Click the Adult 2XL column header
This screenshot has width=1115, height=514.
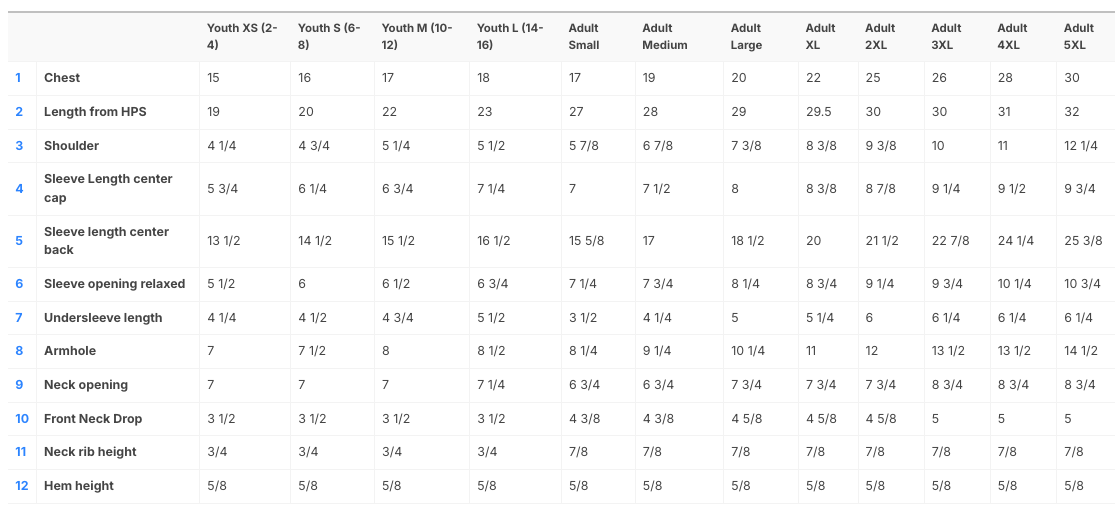[880, 37]
